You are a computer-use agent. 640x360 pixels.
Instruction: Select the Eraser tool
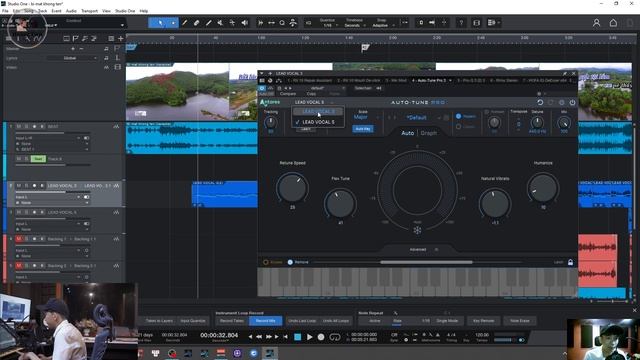click(x=196, y=23)
